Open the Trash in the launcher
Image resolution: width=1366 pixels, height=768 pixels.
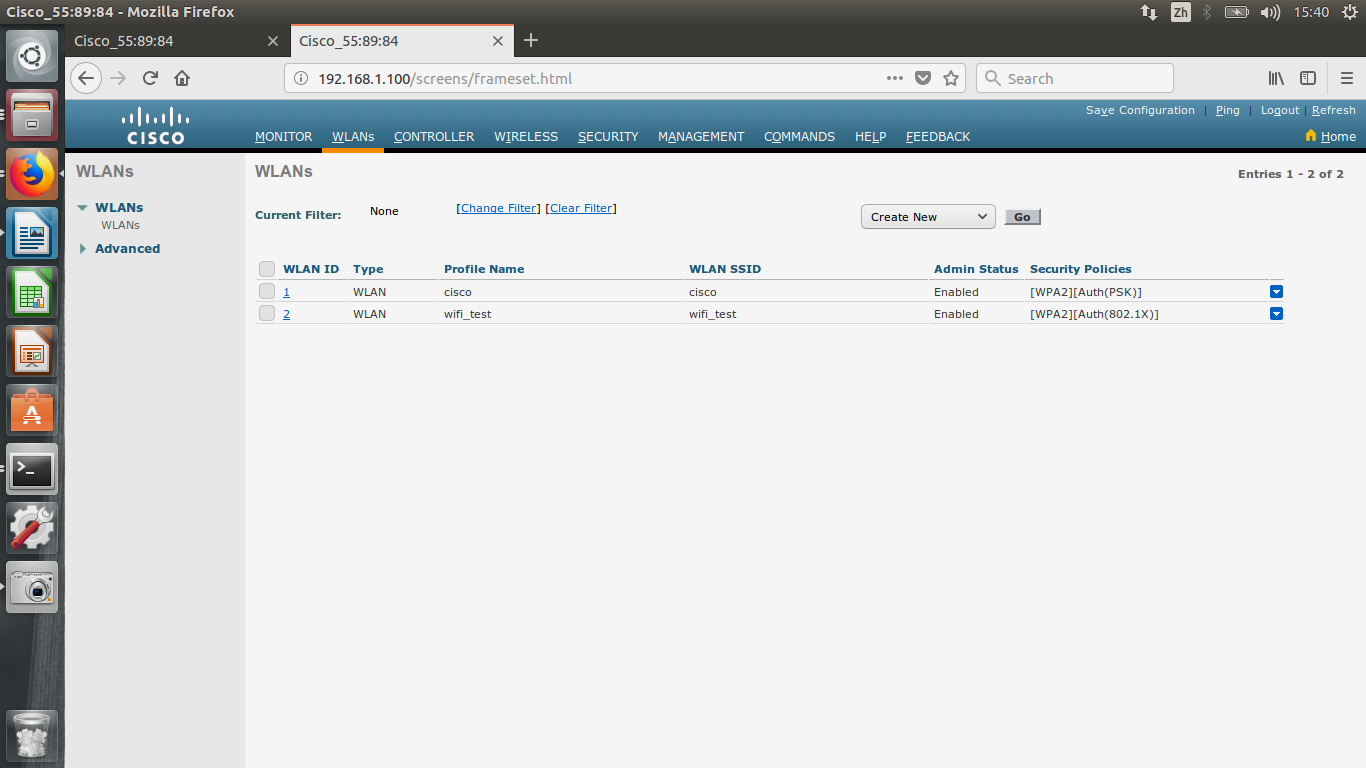pos(32,736)
